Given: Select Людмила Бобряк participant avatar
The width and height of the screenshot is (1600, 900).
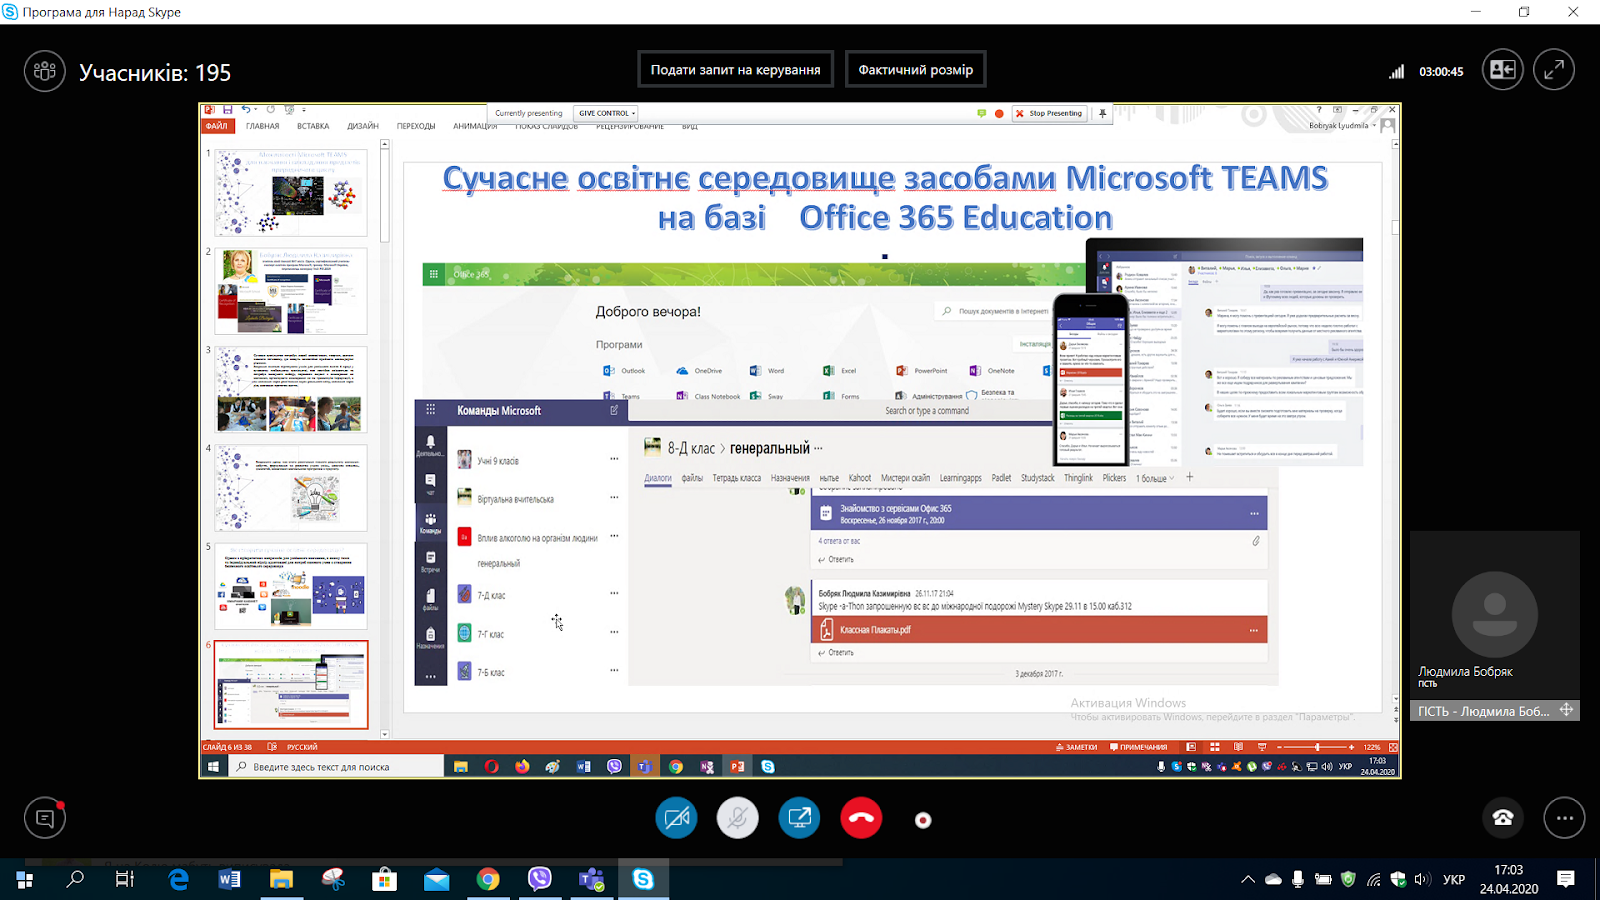Looking at the screenshot, I should [x=1494, y=614].
